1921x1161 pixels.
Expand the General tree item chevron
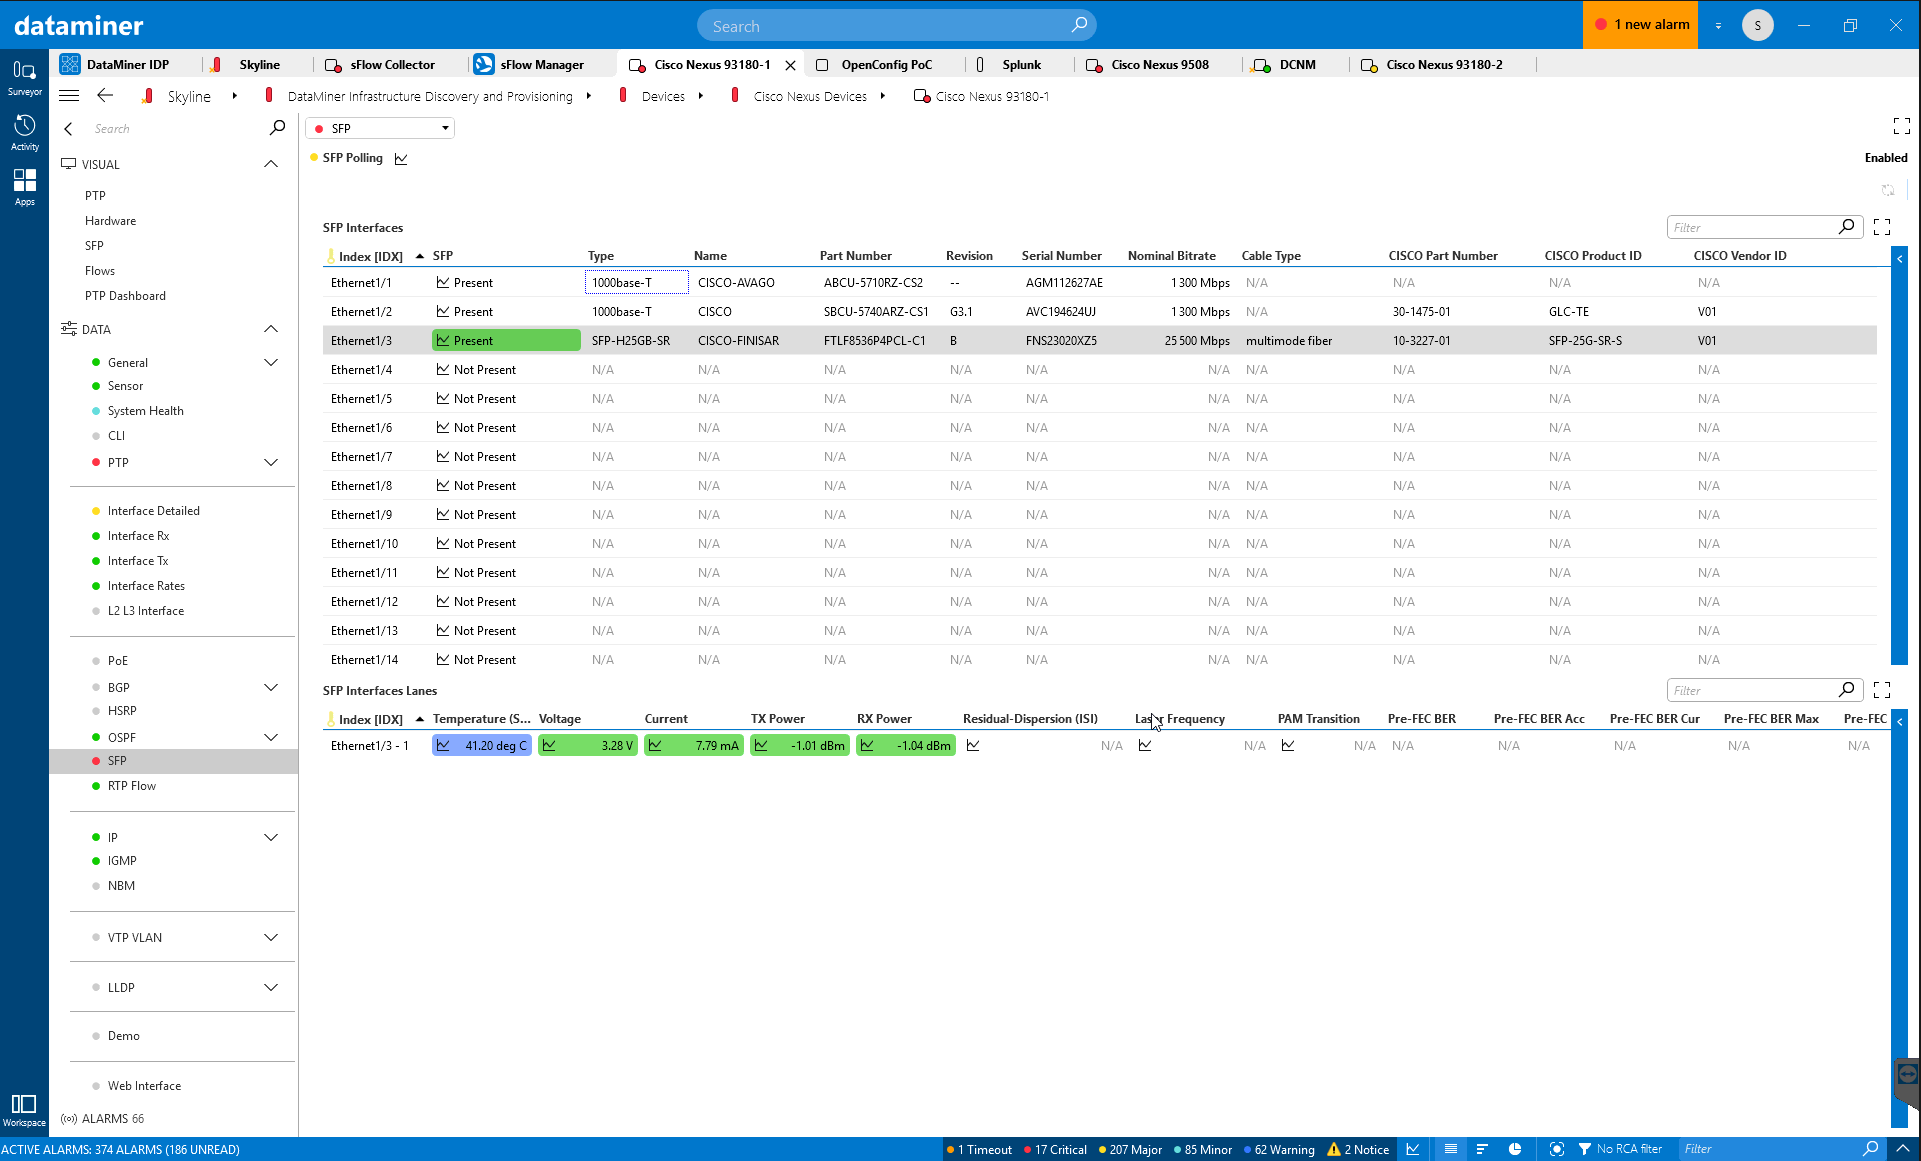[x=271, y=362]
